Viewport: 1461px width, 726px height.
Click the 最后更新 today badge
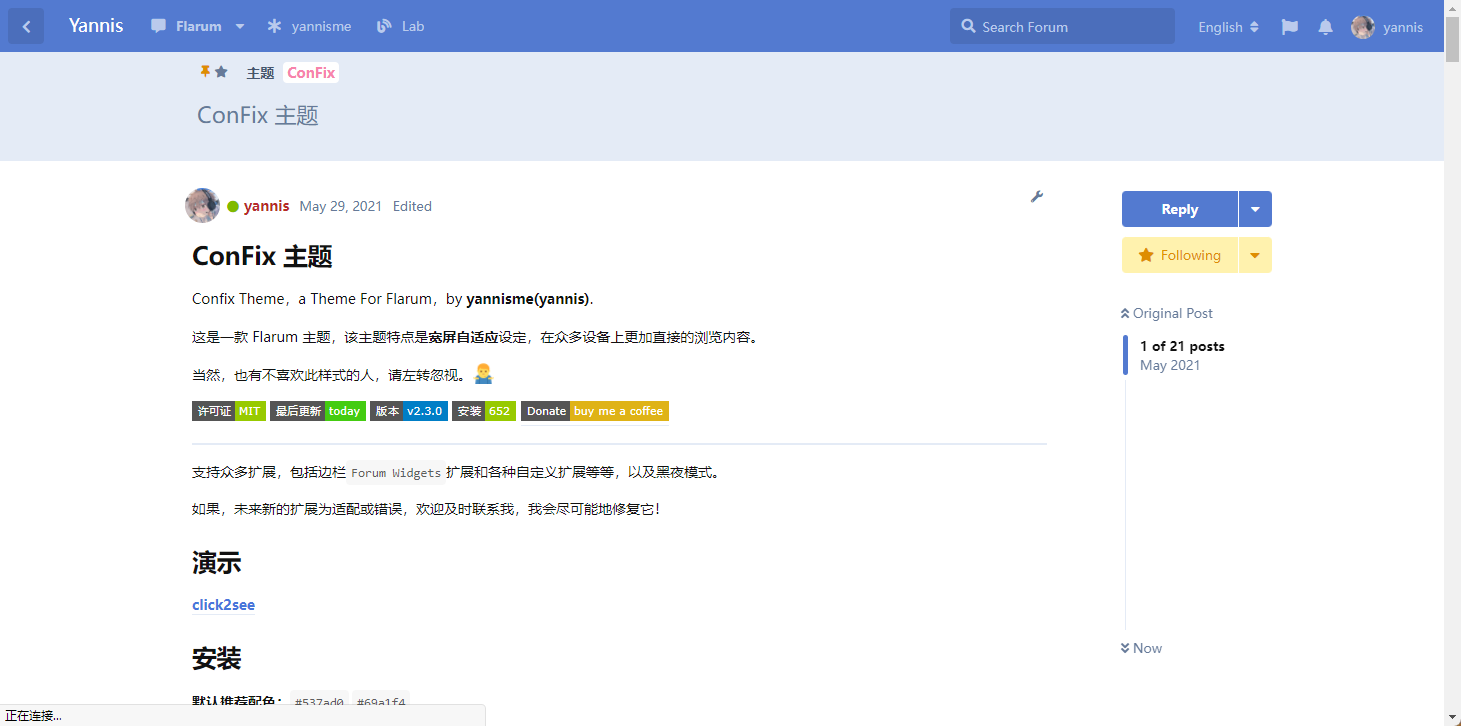coord(317,411)
